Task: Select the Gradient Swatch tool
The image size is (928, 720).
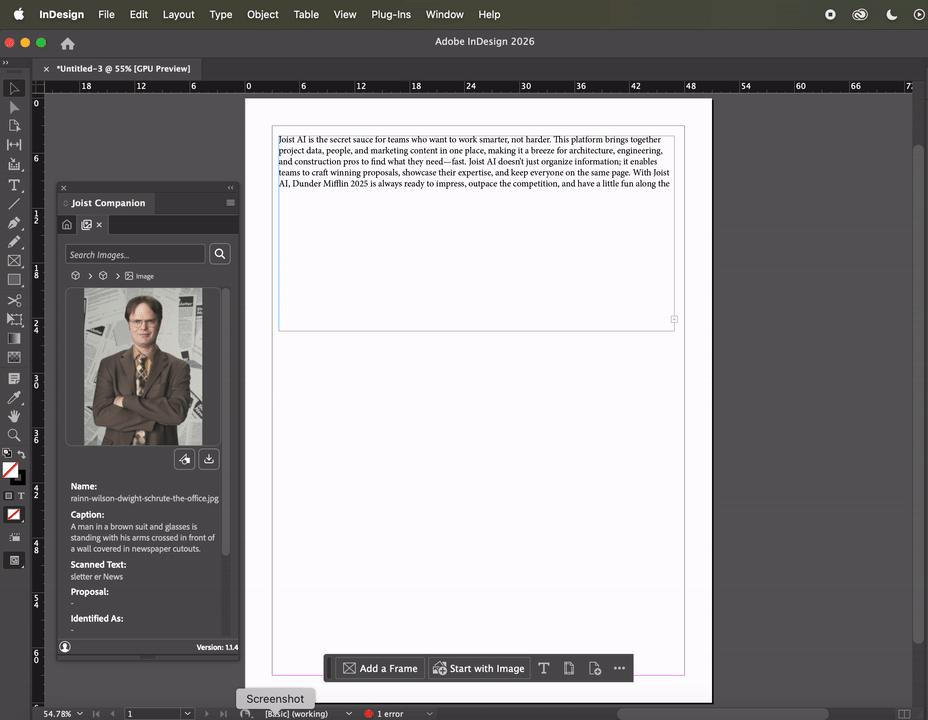Action: [x=14, y=338]
